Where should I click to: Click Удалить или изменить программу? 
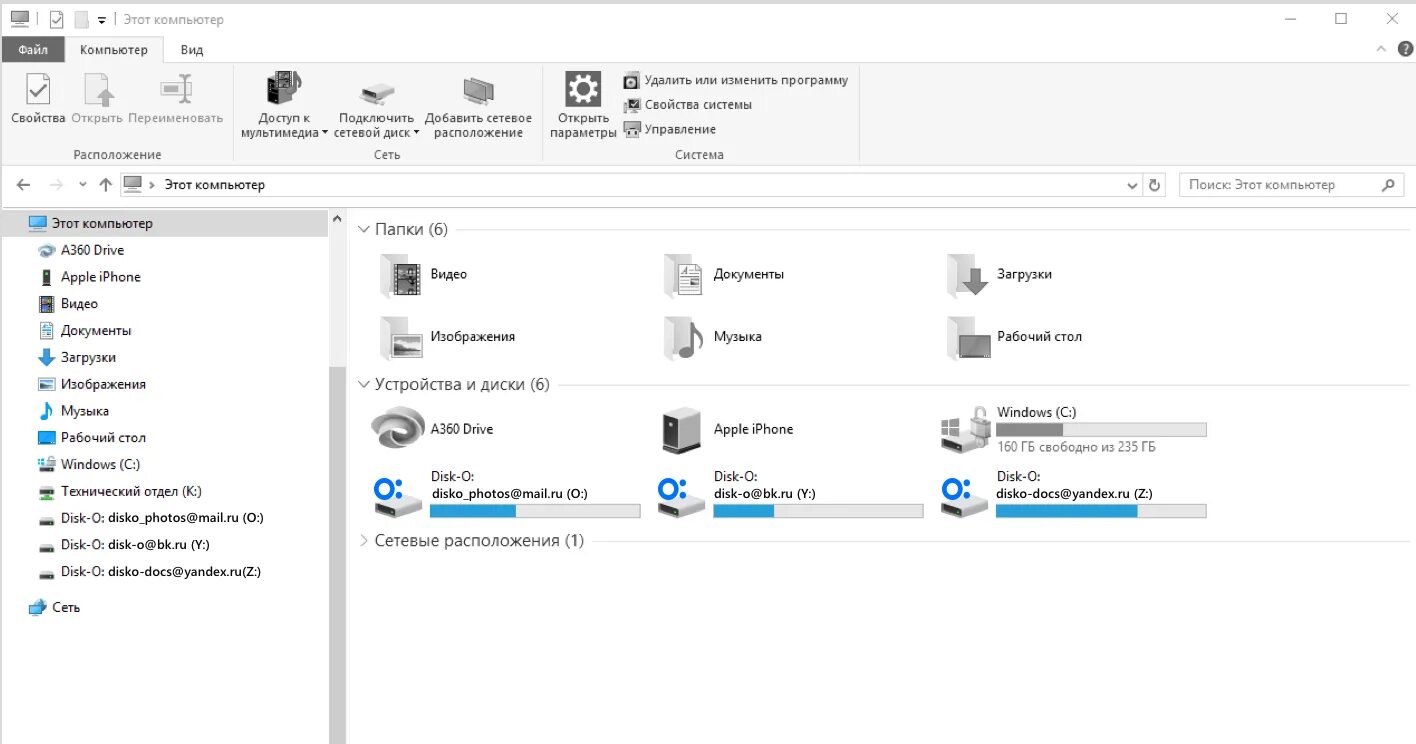pyautogui.click(x=735, y=80)
